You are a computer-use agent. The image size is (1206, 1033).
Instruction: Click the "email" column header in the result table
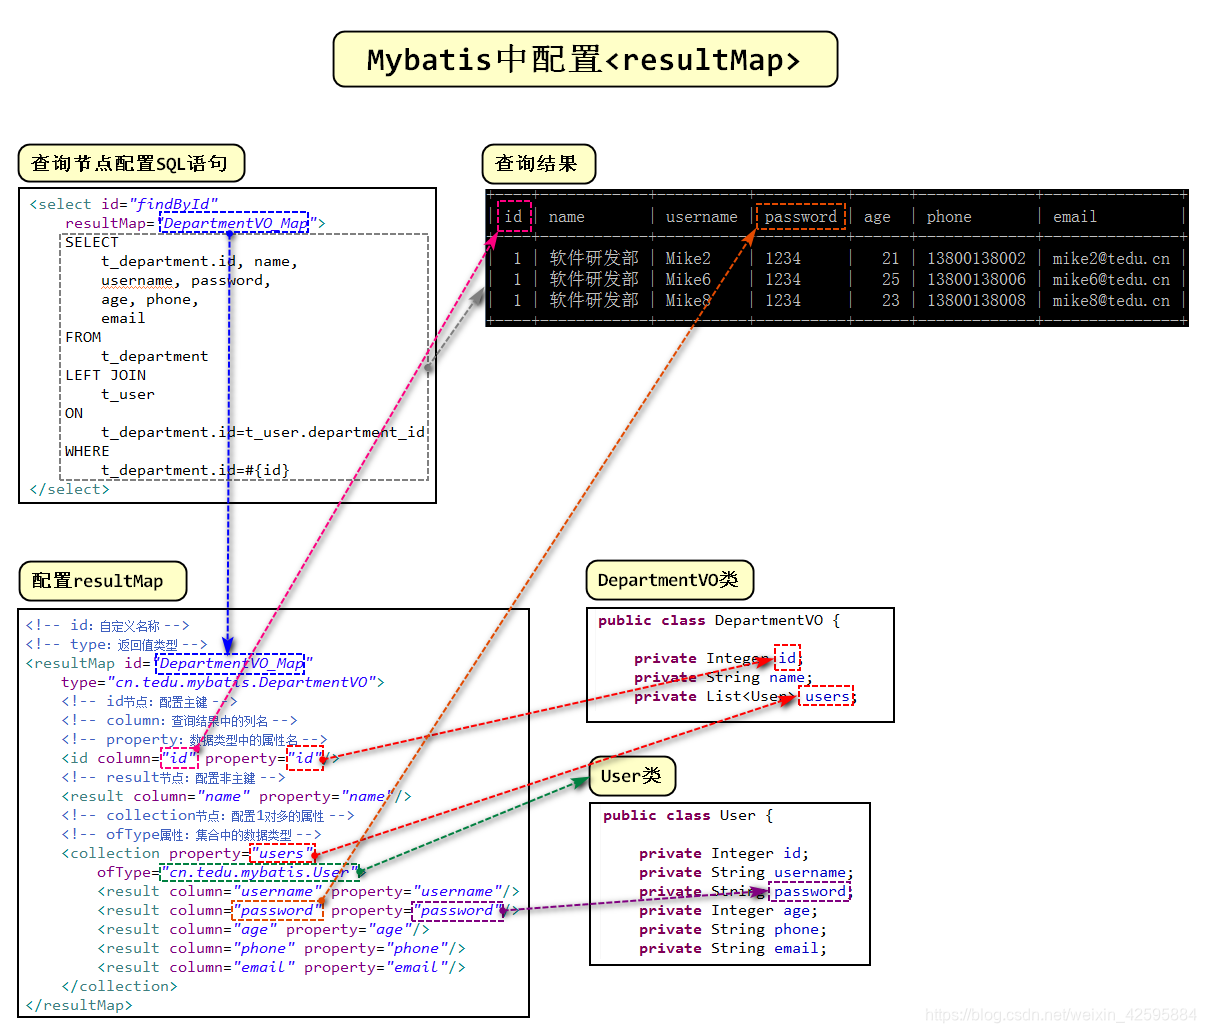pos(1075,217)
